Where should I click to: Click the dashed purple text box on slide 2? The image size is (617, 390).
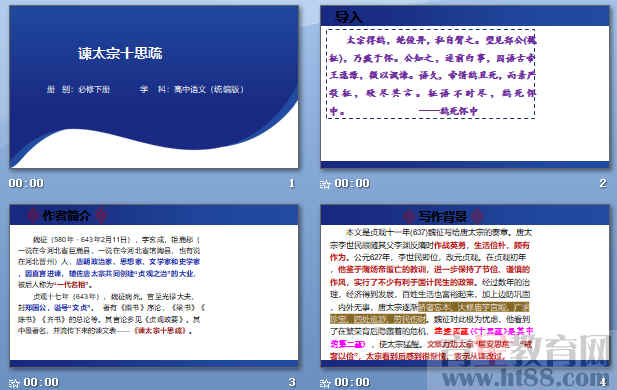tap(431, 74)
